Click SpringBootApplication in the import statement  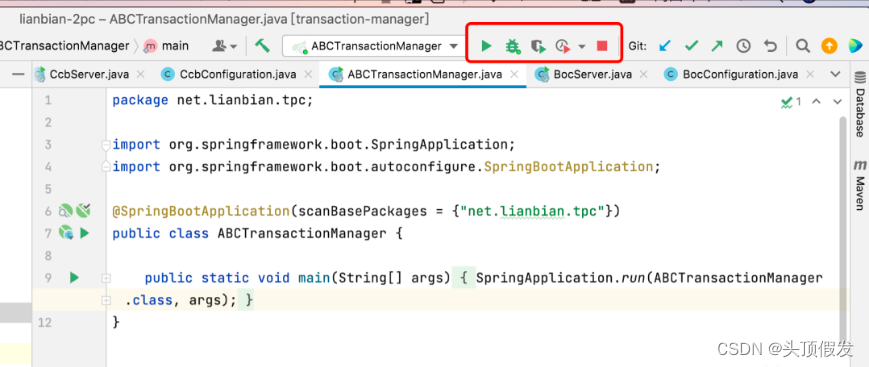click(x=569, y=167)
